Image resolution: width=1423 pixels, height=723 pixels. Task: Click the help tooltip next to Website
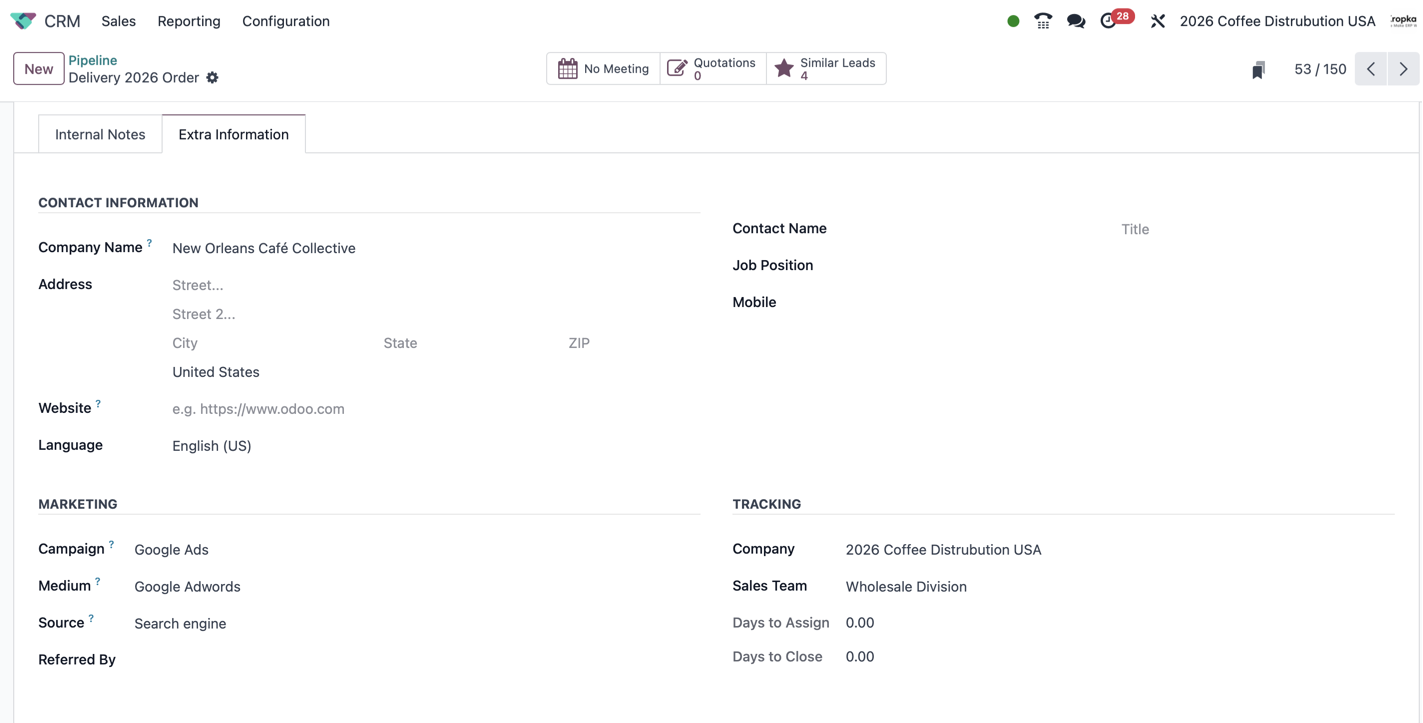(98, 404)
